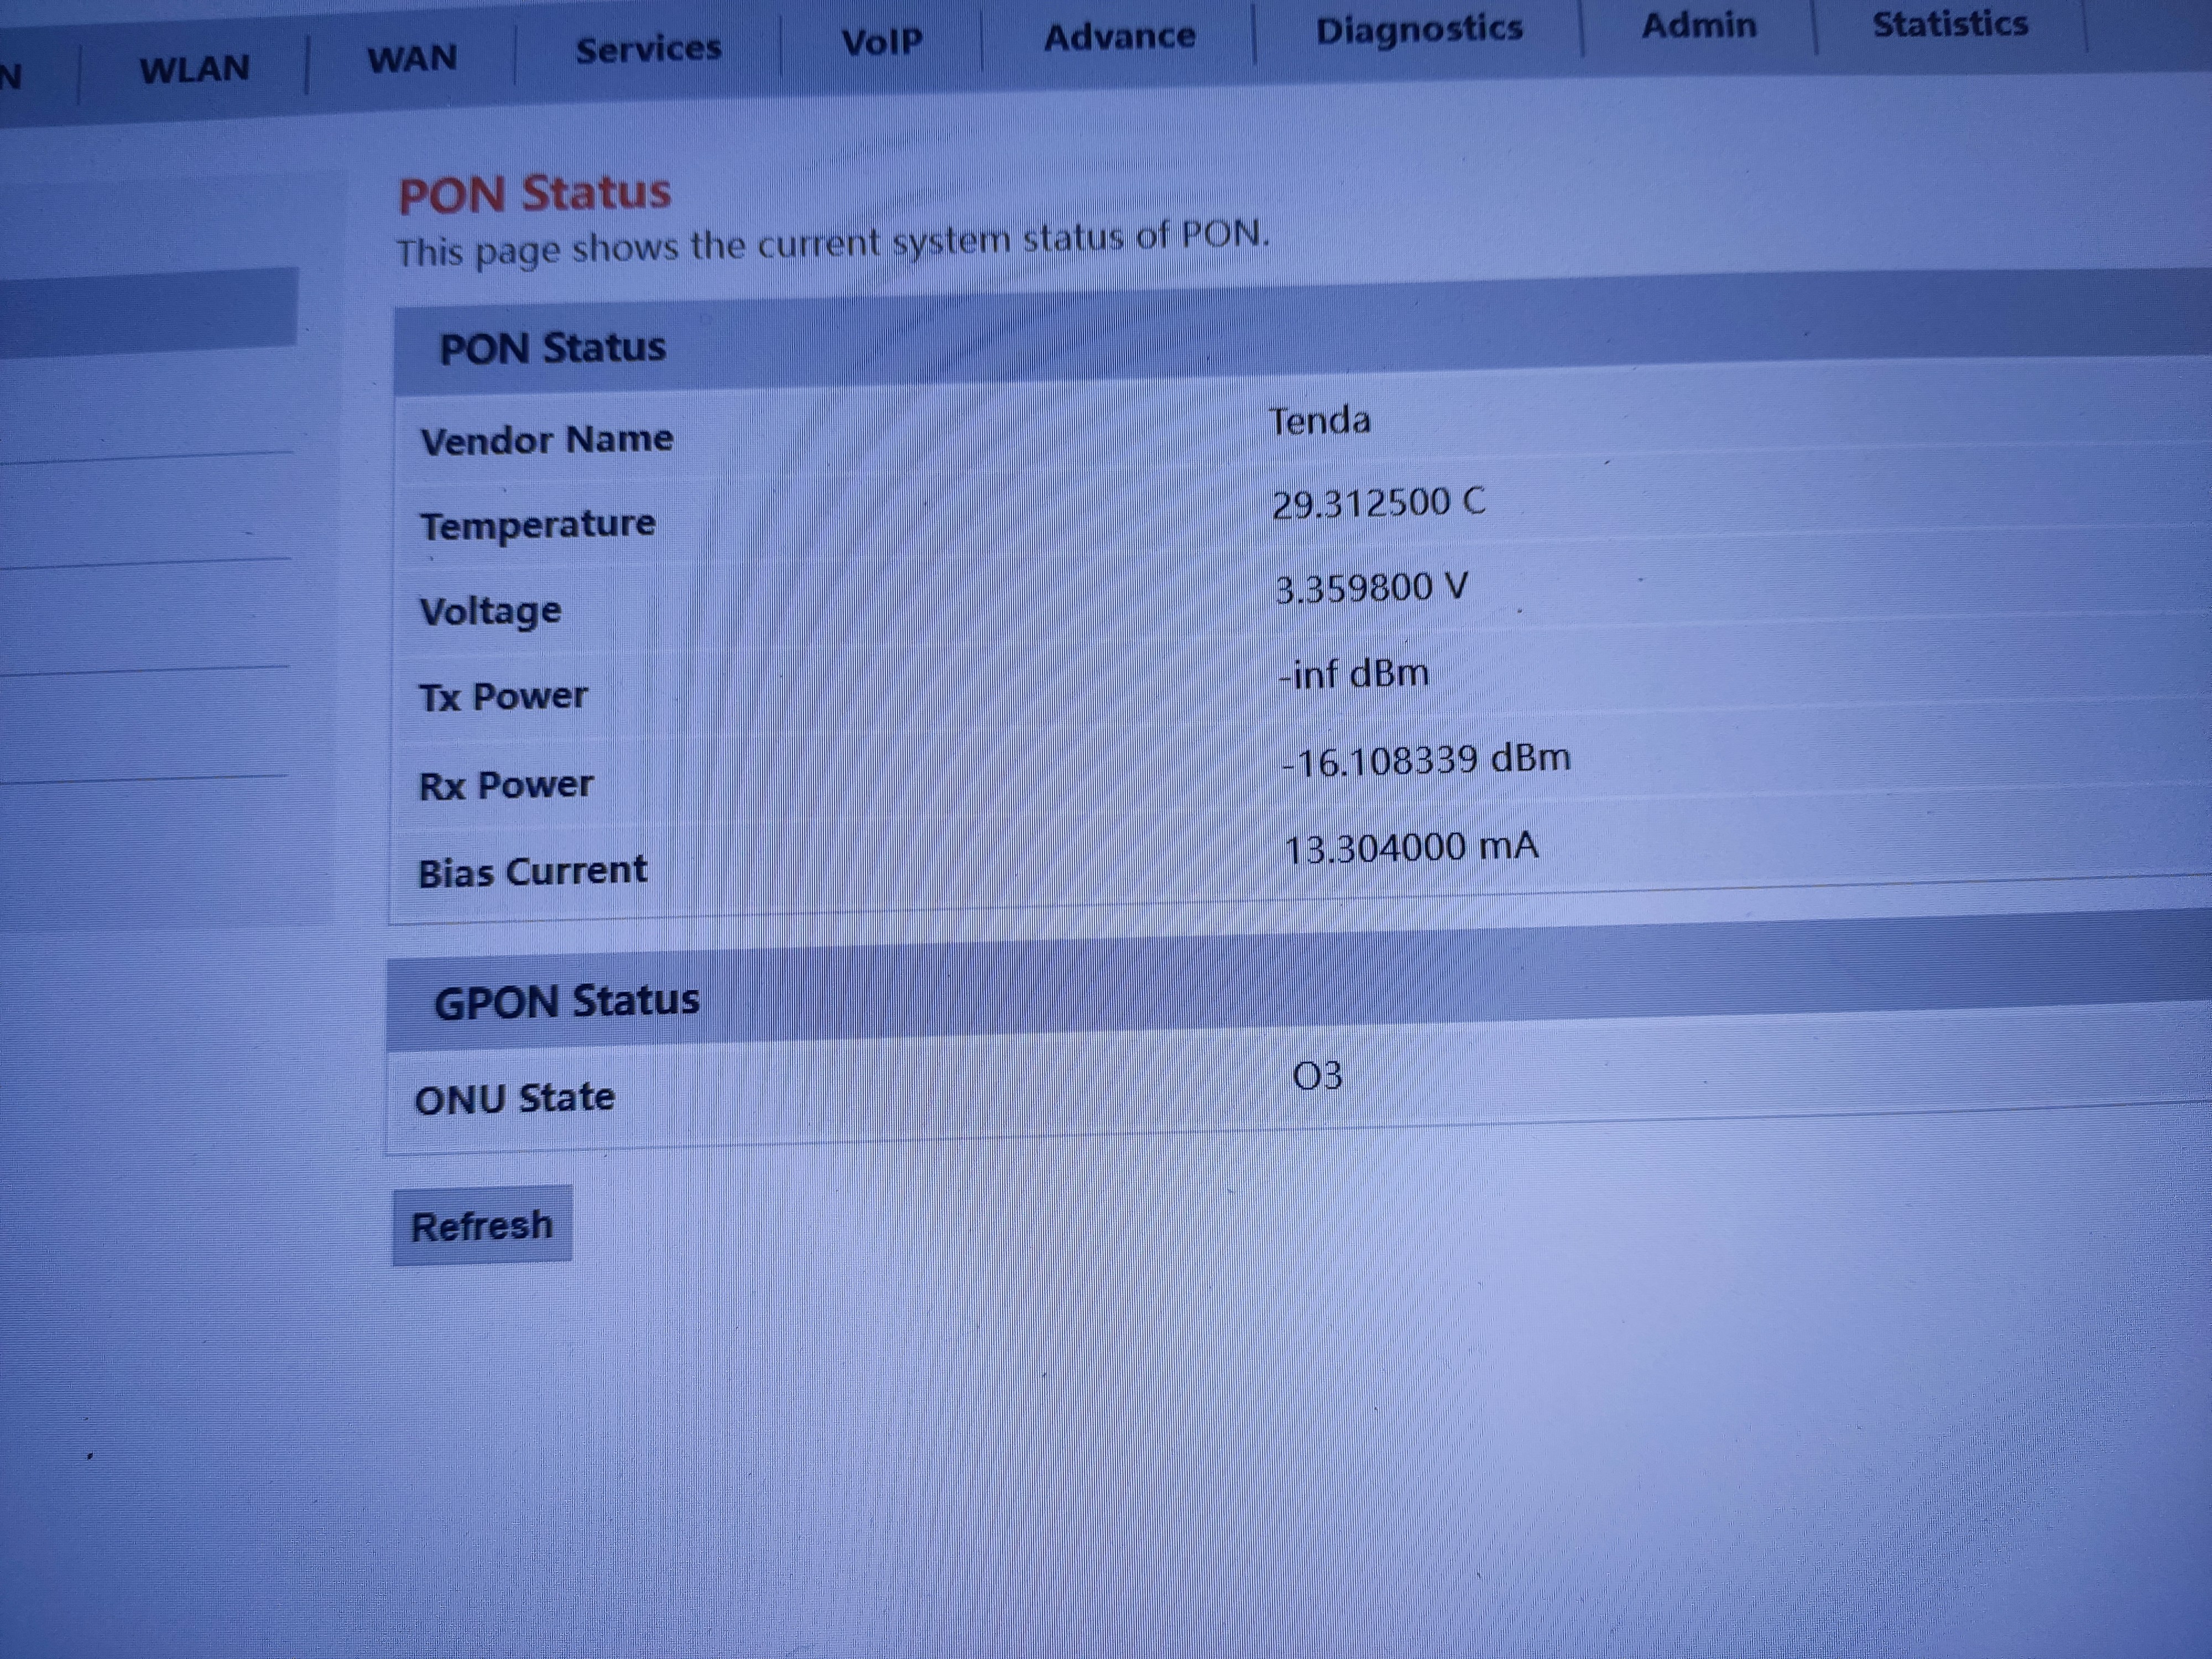Viewport: 2212px width, 1659px height.
Task: Open the WLAN tab
Action: coord(194,70)
